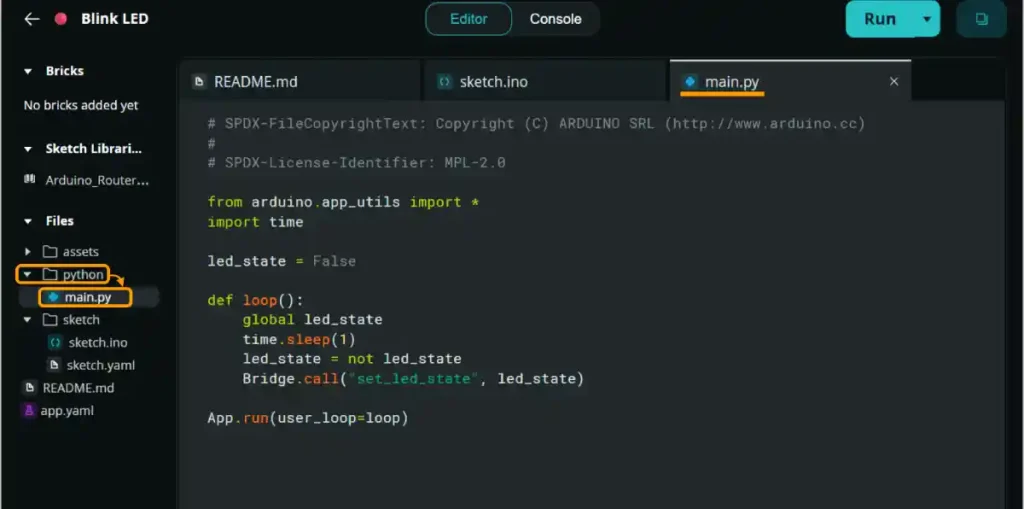Click the assets folder label

tap(80, 252)
